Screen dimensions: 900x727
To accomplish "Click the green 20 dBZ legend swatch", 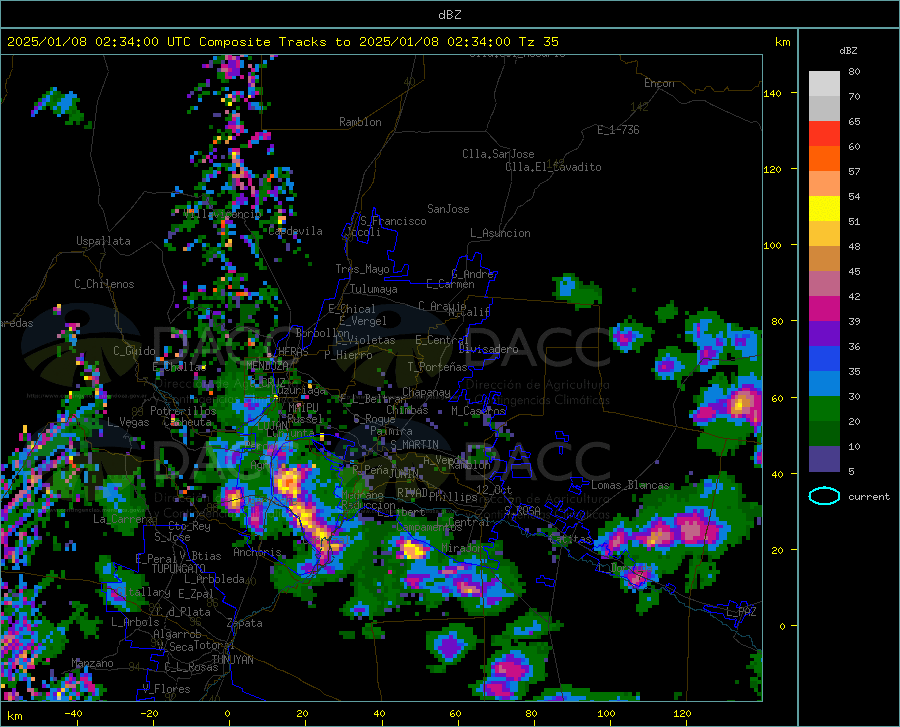I will pos(824,409).
